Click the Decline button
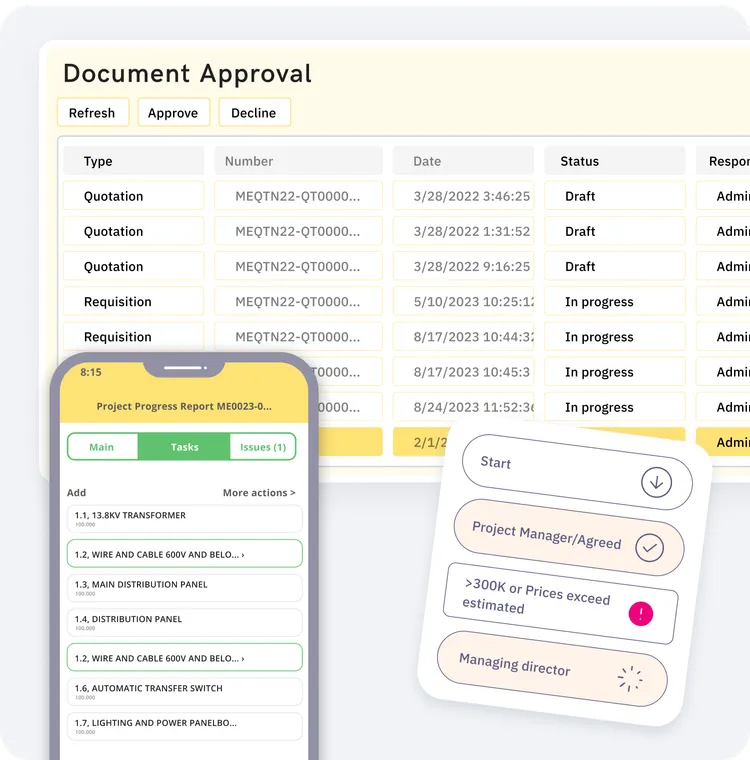This screenshot has width=750, height=760. coord(254,112)
